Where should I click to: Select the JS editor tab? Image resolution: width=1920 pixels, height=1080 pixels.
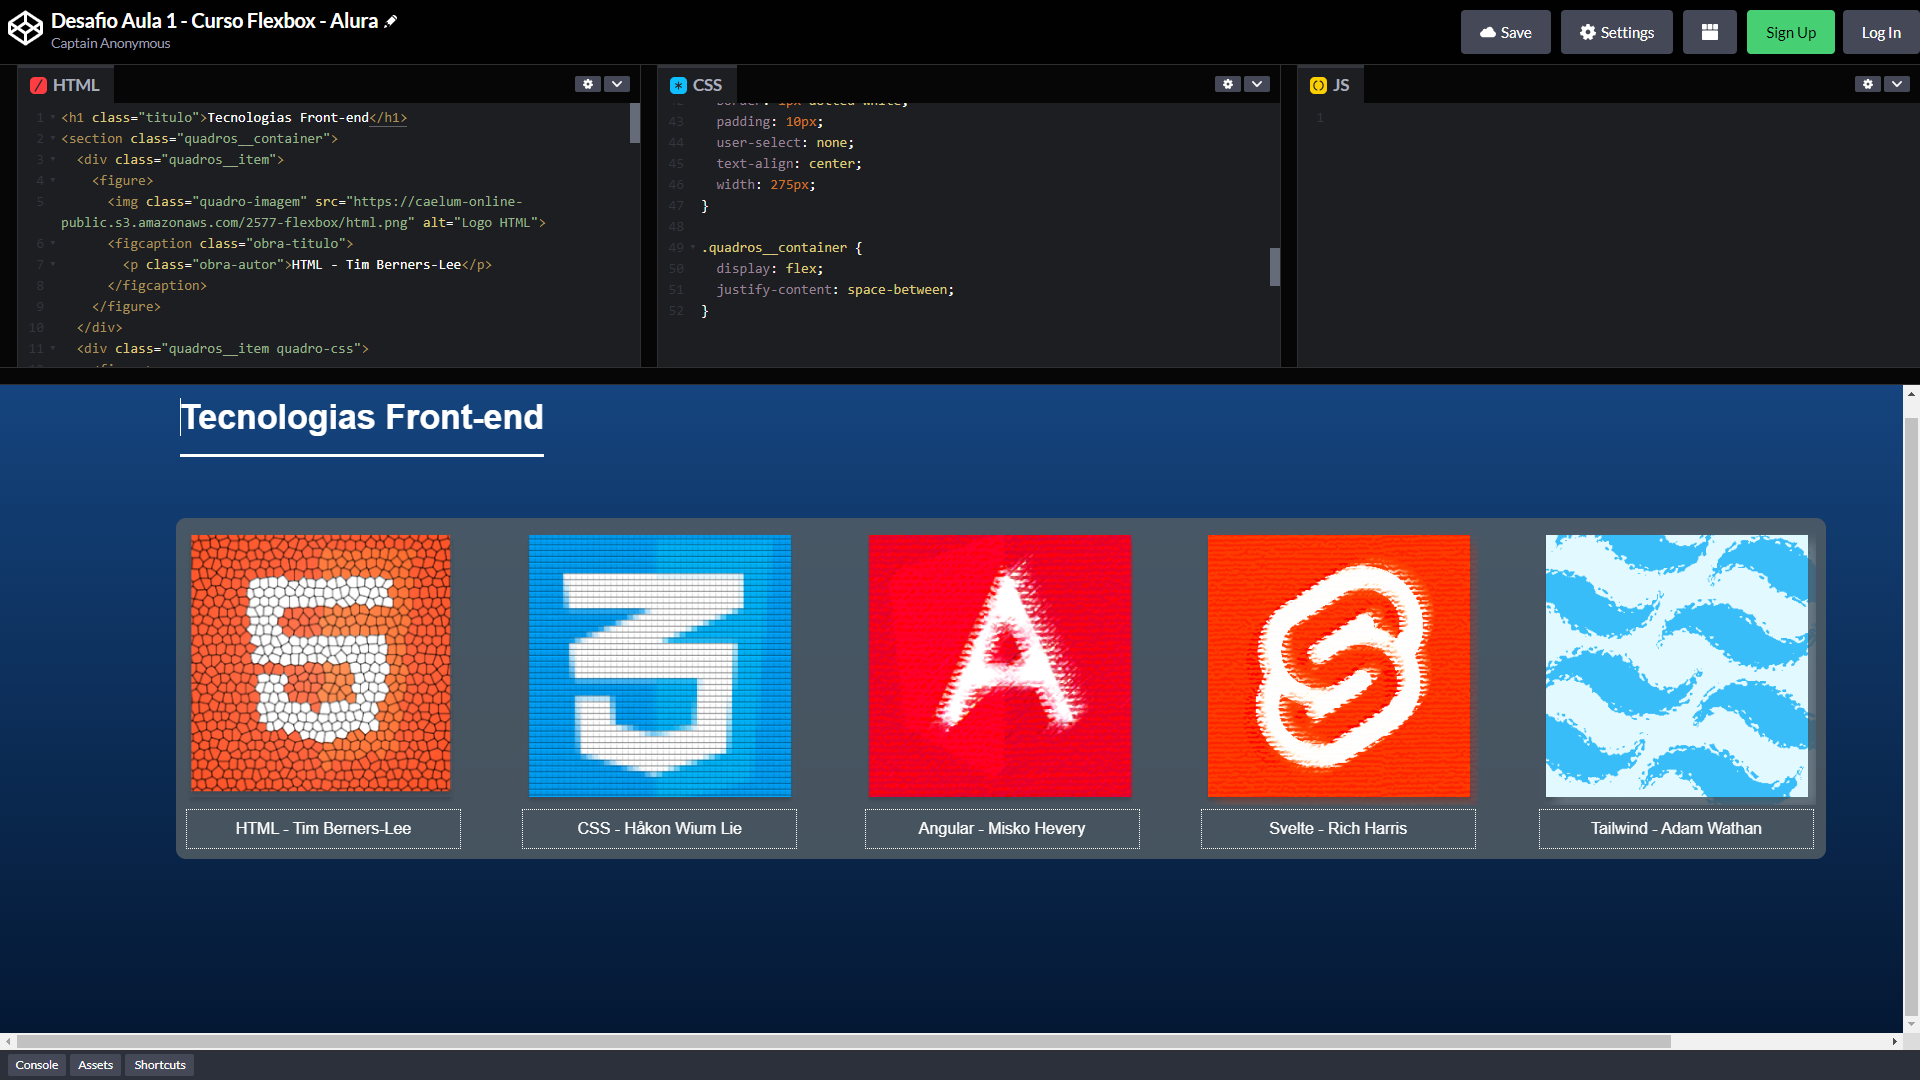click(1331, 85)
